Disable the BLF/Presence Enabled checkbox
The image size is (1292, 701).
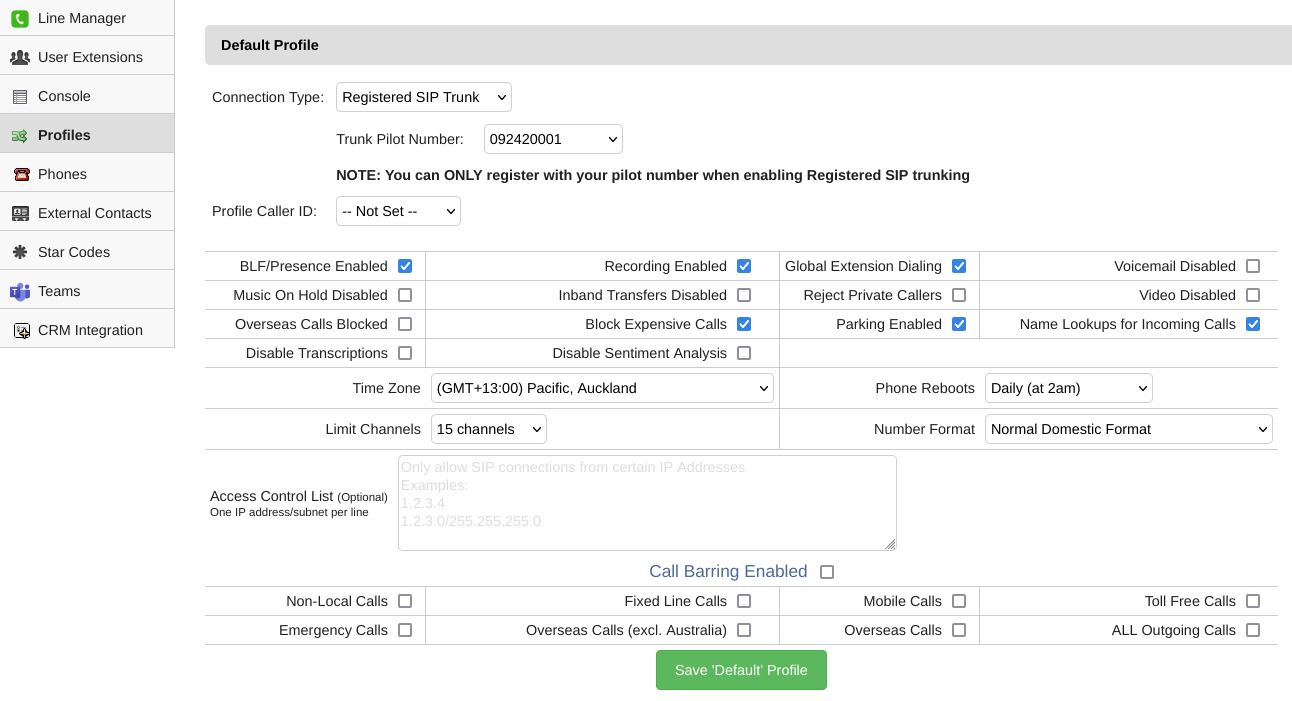point(405,266)
